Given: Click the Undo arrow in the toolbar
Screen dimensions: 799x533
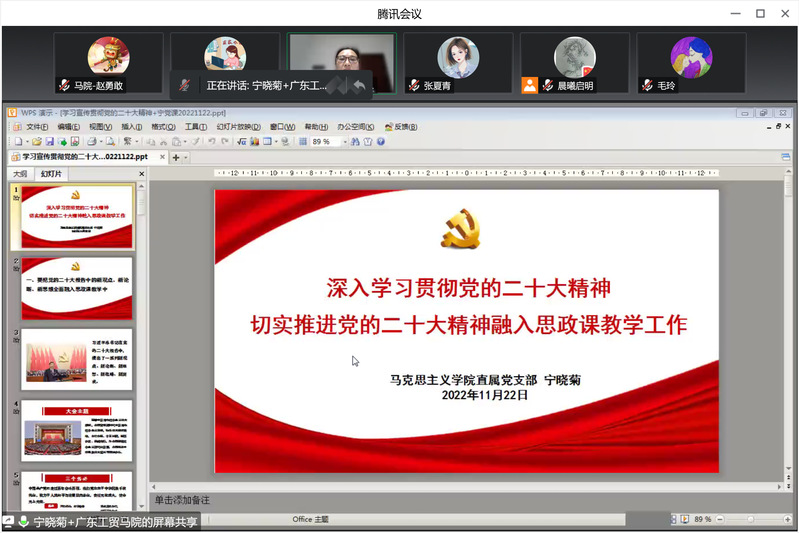Looking at the screenshot, I should [210, 142].
